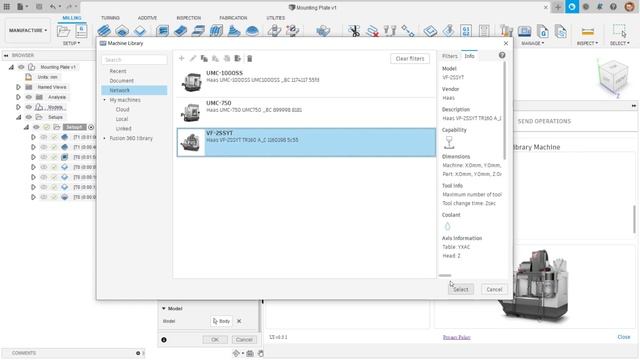Open the data panel grid icon
The image size is (640, 360).
tap(7, 7)
